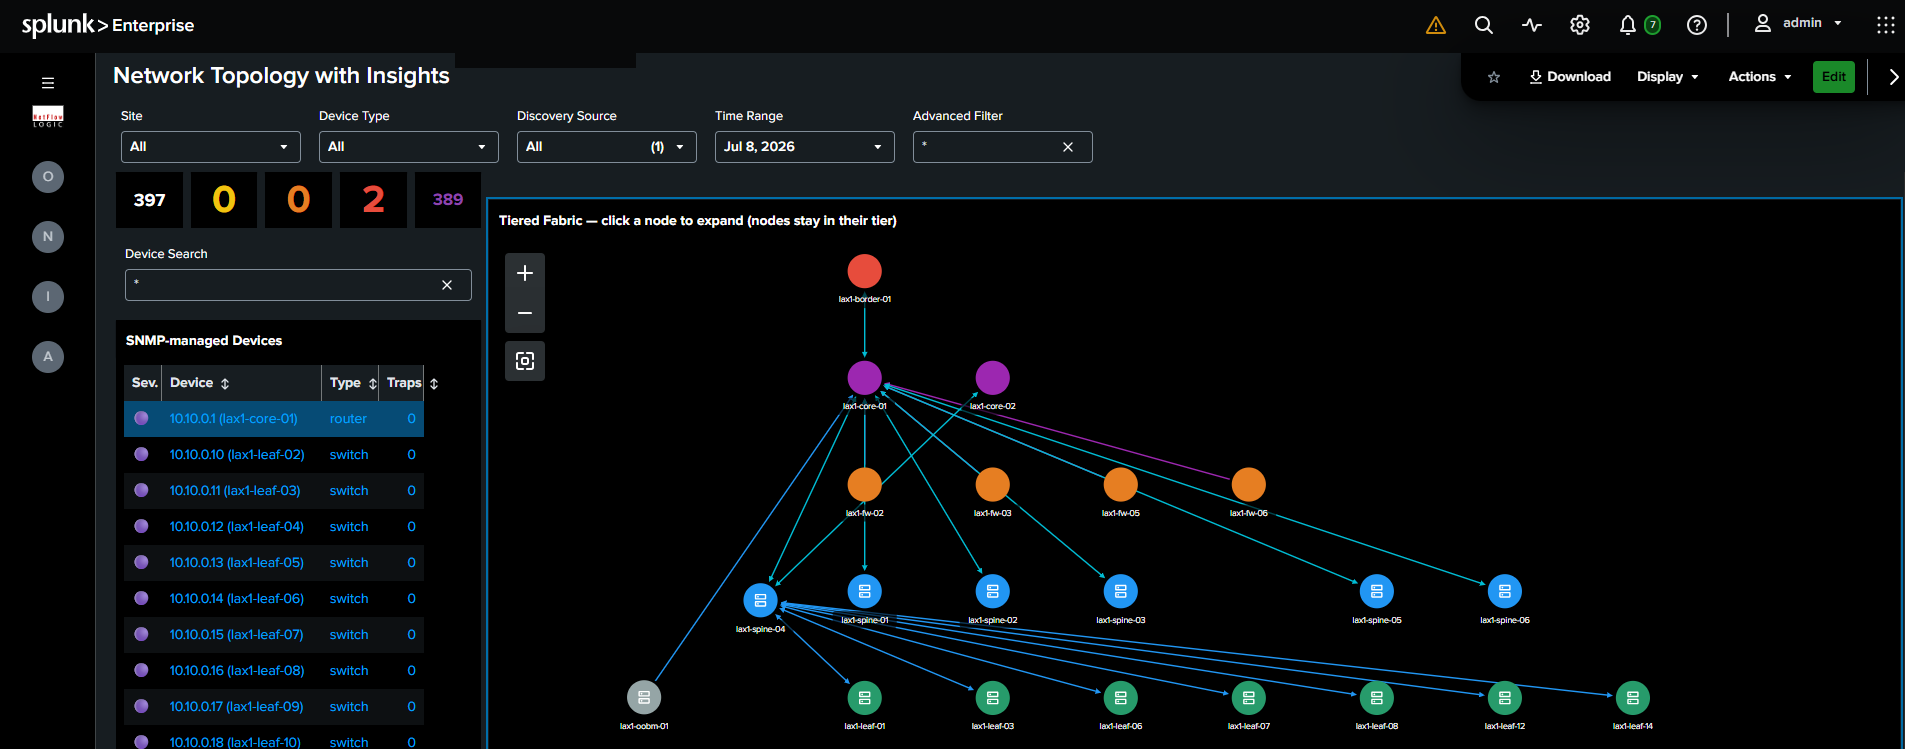Click the BestFlow Logic logo

pyautogui.click(x=48, y=117)
